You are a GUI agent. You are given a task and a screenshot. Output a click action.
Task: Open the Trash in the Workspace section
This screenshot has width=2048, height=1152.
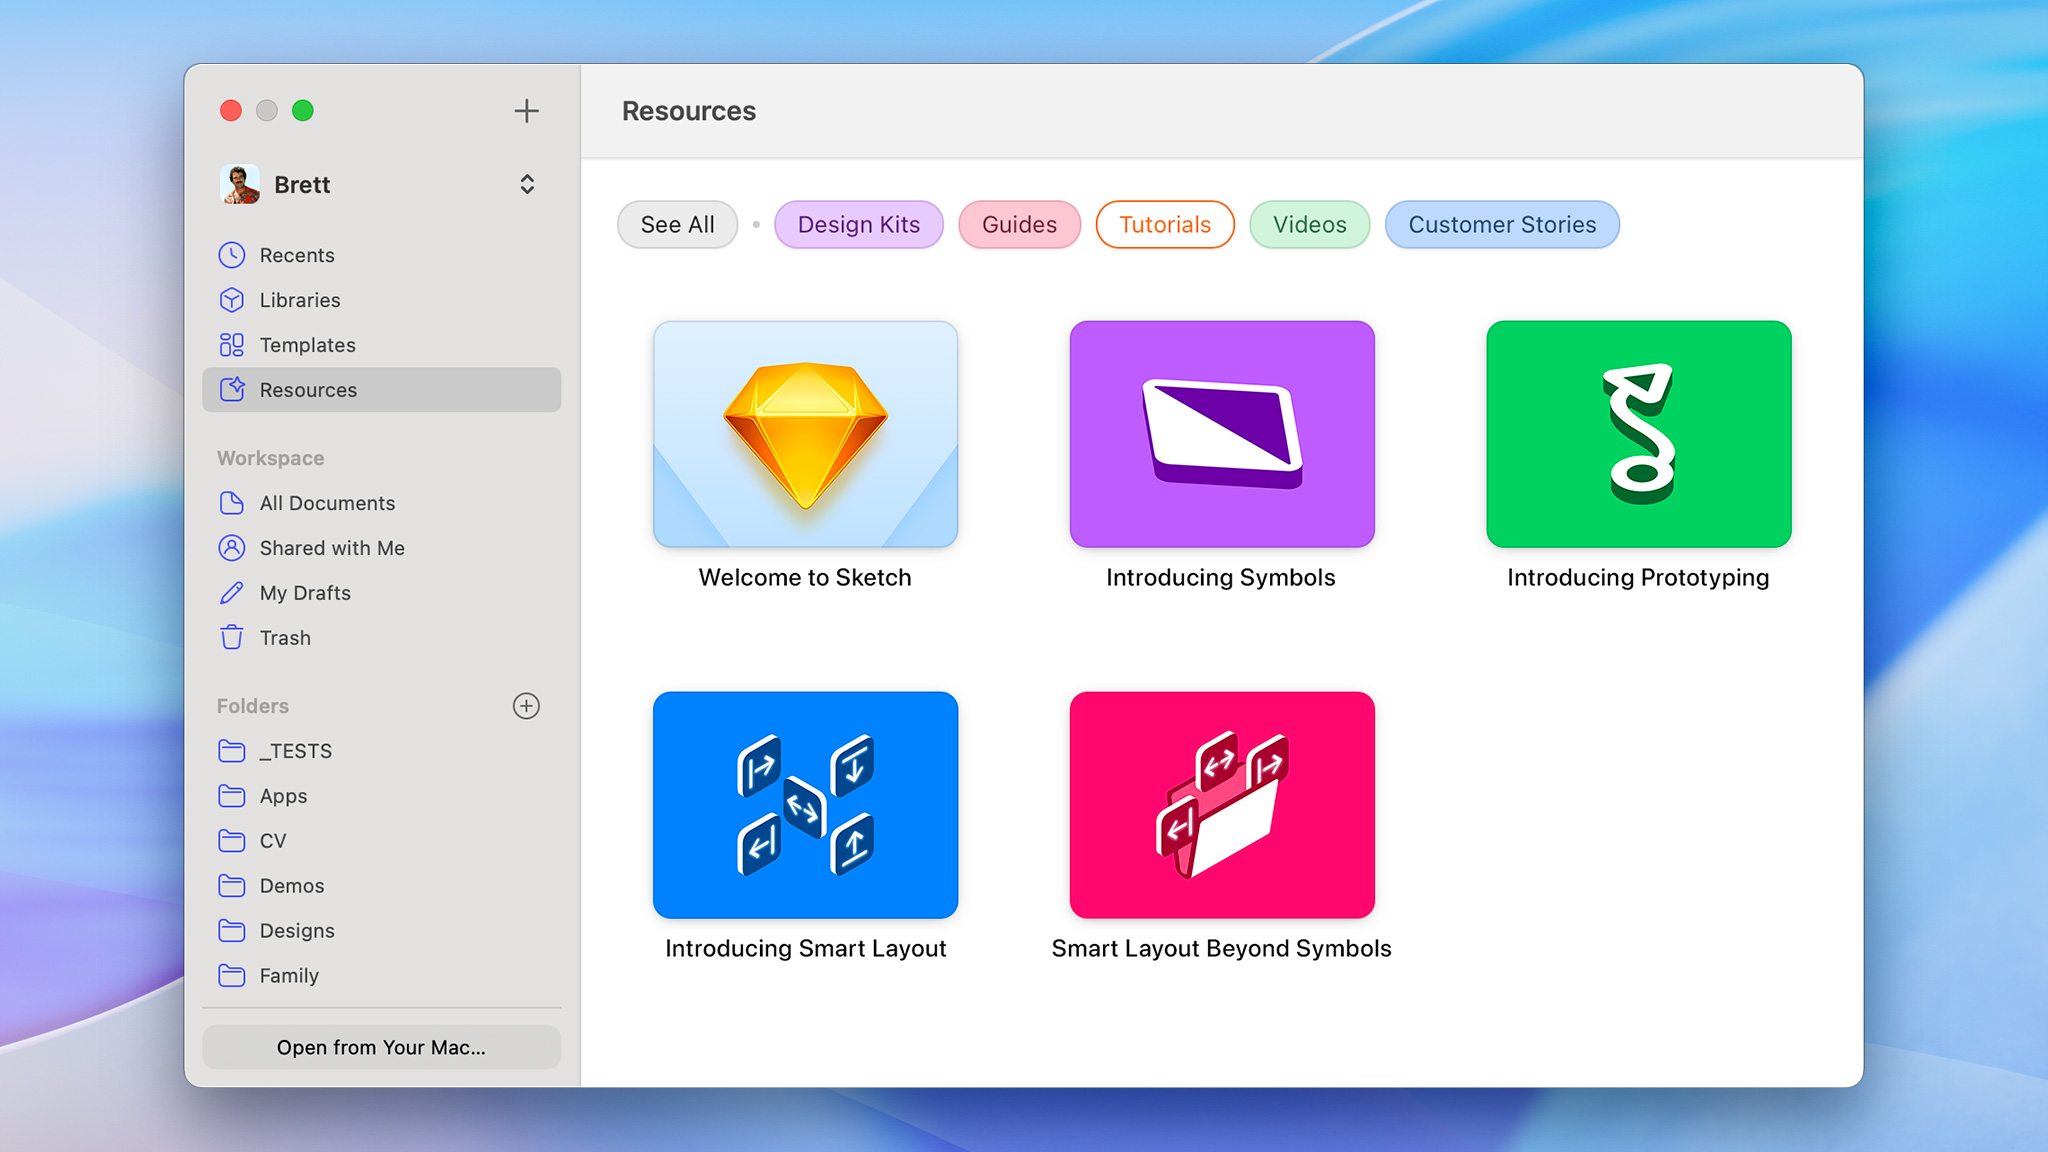(284, 638)
